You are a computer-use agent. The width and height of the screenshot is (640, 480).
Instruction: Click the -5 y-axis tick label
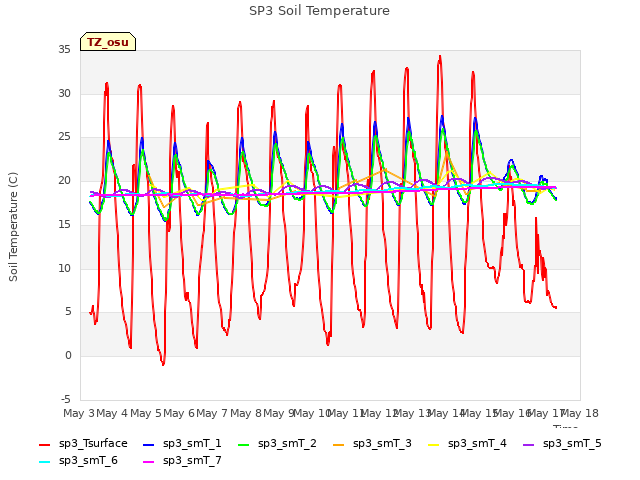(x=65, y=399)
